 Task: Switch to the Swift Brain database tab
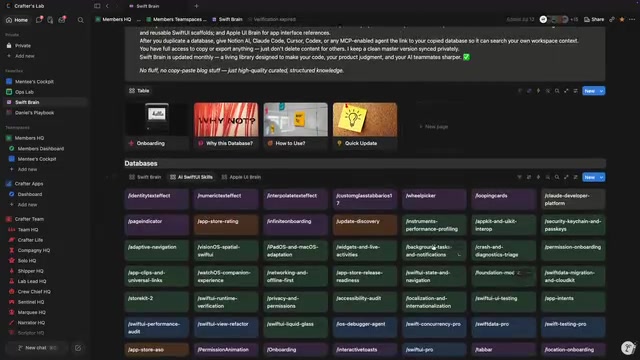coord(145,177)
